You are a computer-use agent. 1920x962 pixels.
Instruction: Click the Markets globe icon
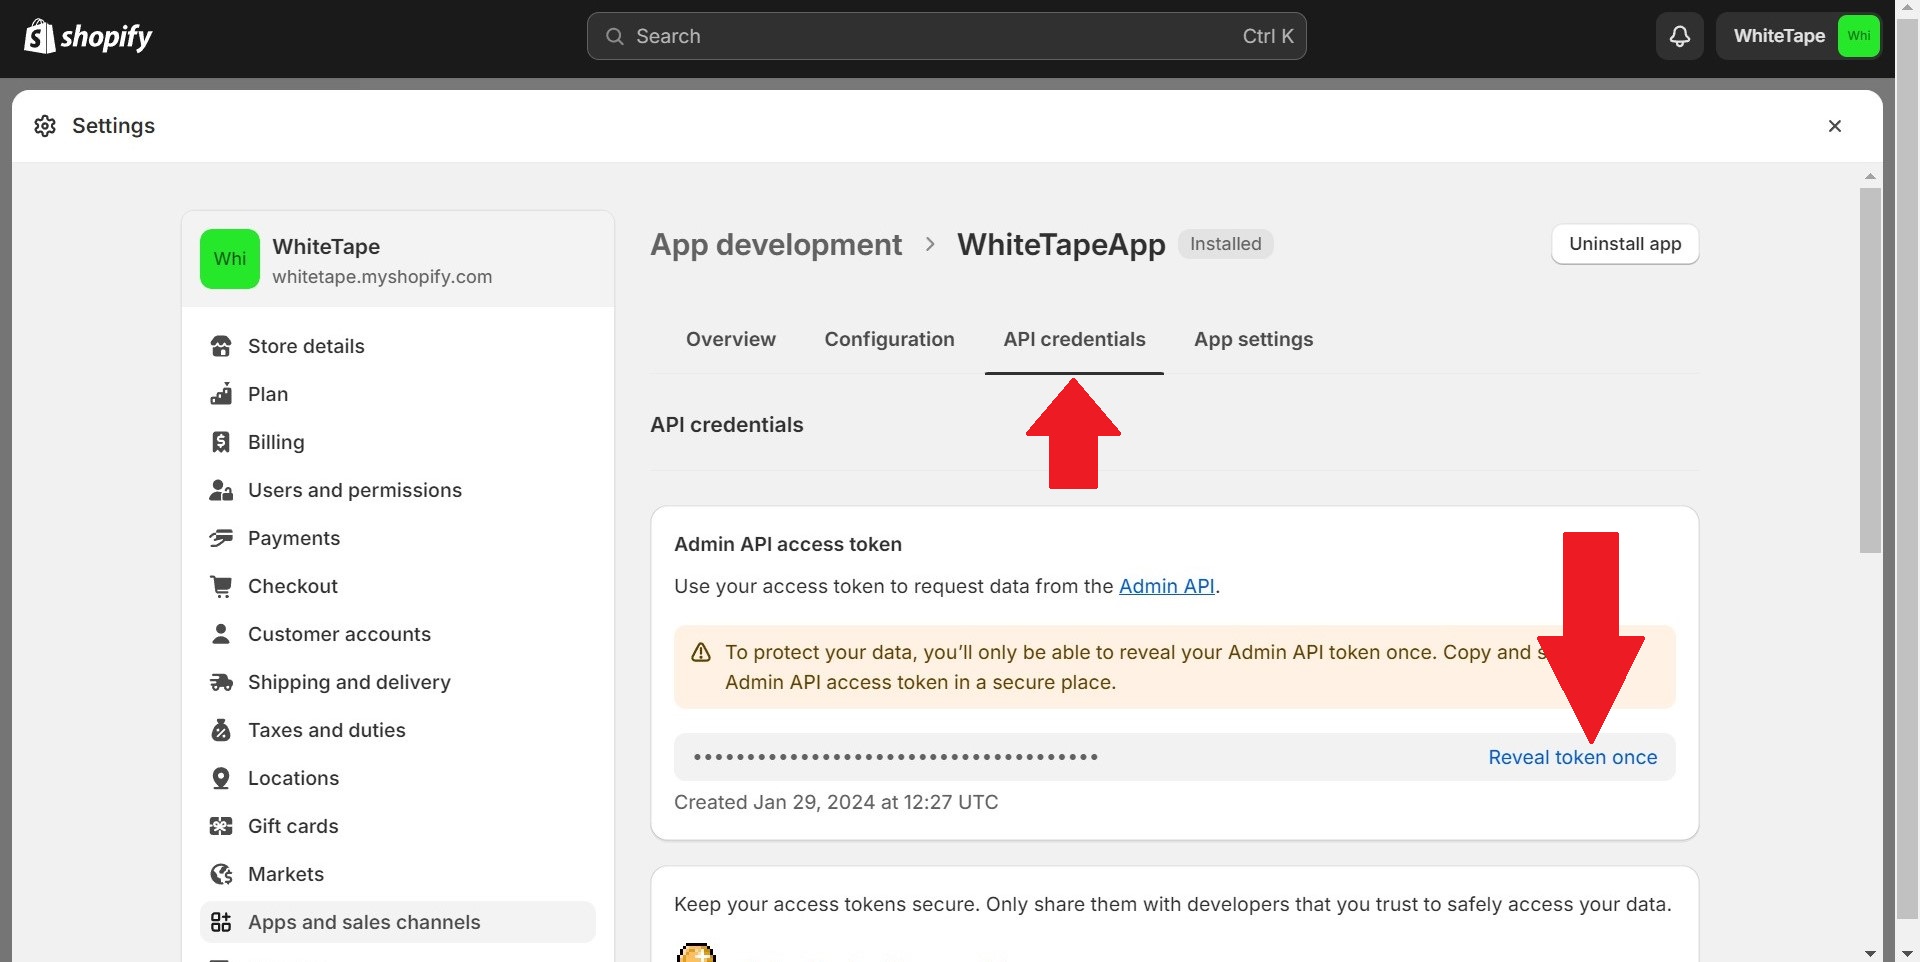tap(221, 874)
